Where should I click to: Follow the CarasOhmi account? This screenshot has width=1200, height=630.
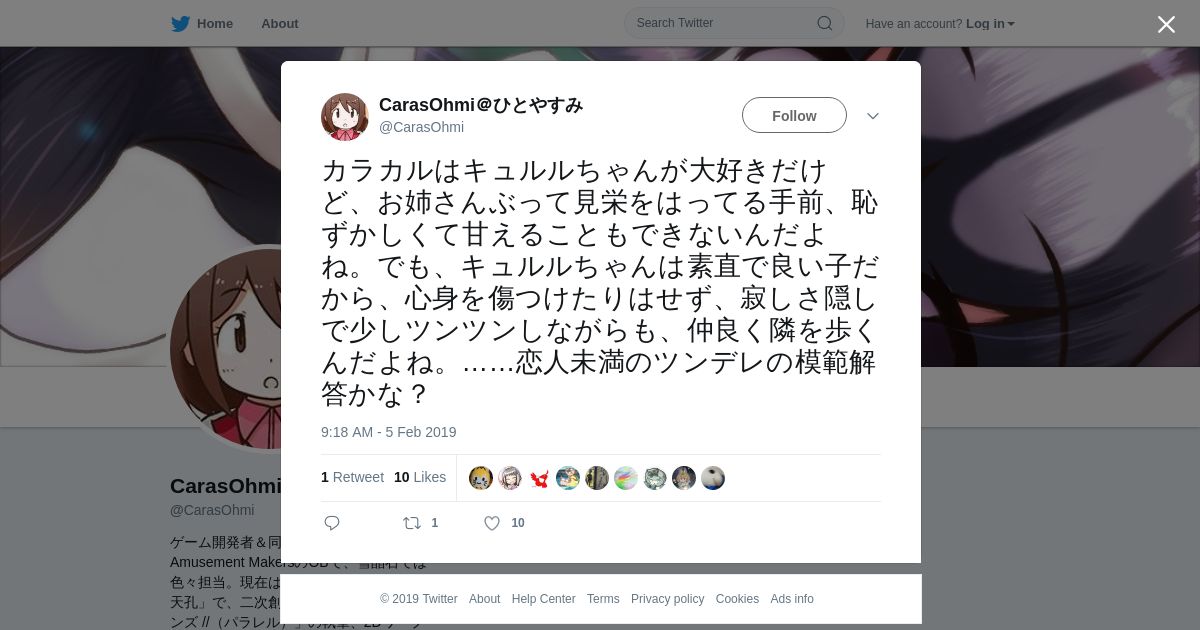coord(794,116)
